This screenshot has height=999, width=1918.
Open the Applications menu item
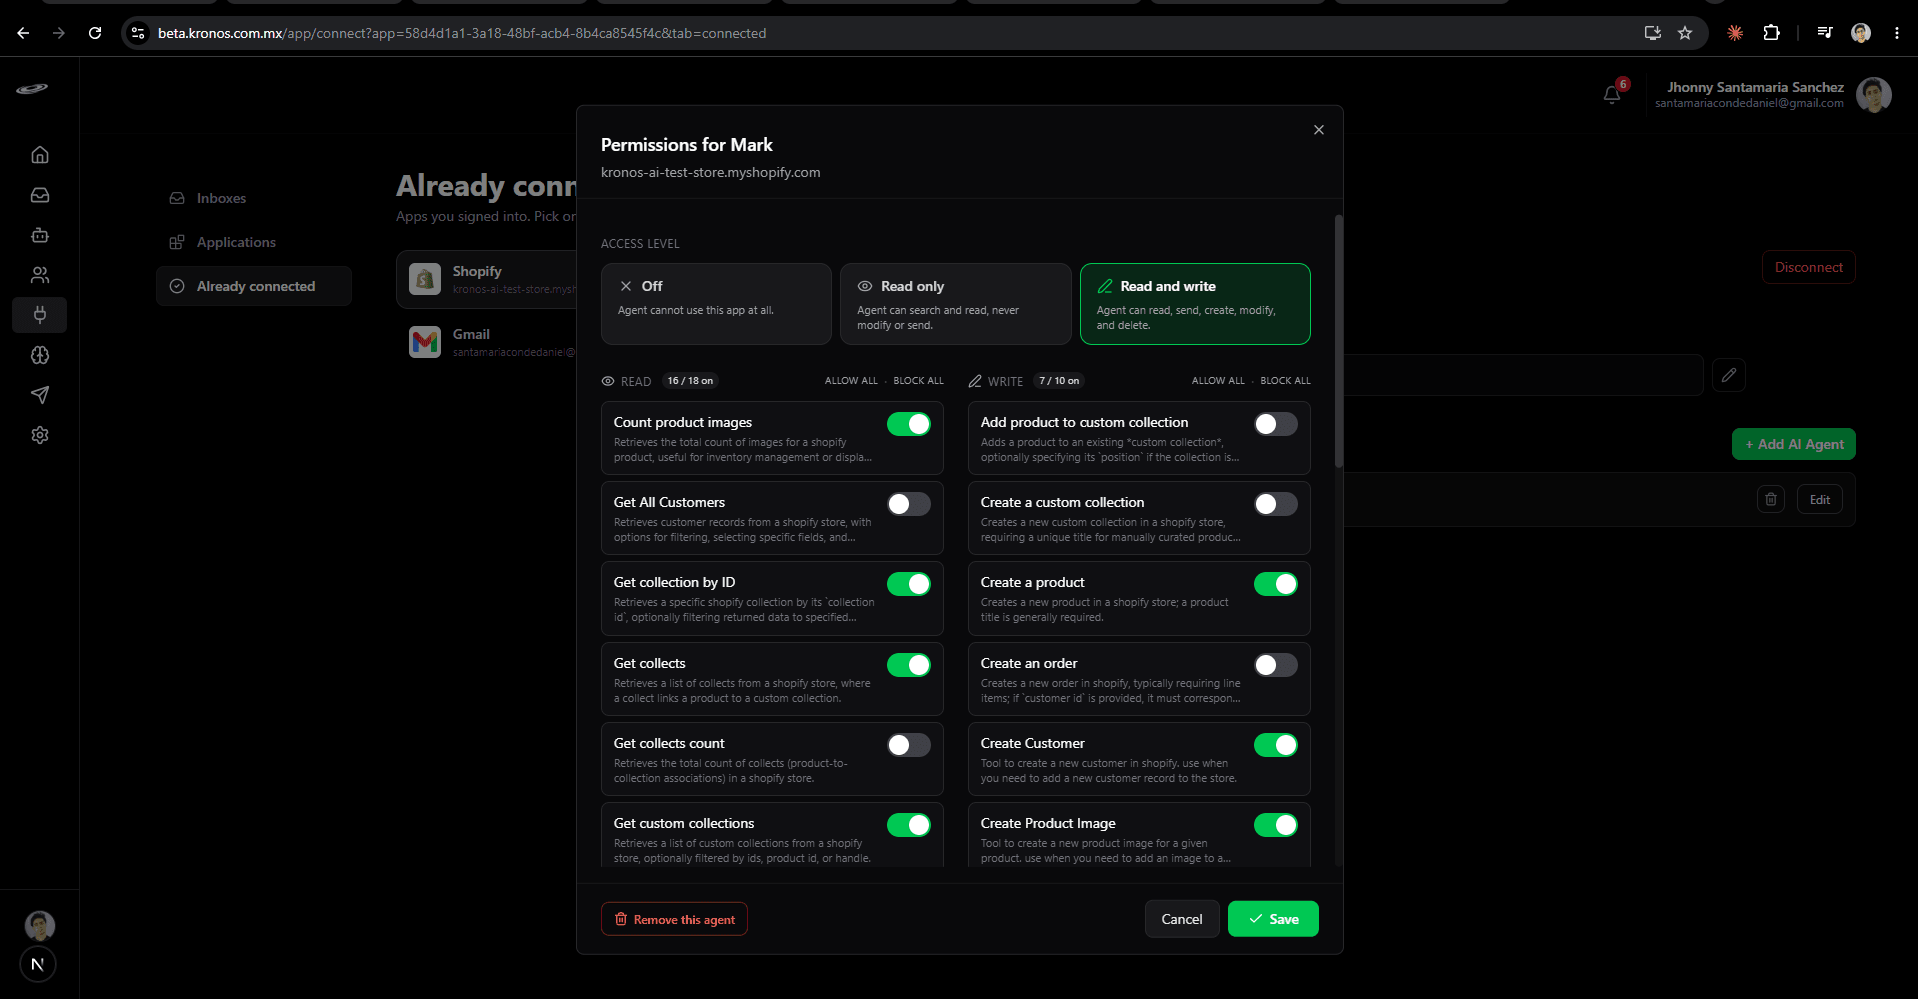254,242
